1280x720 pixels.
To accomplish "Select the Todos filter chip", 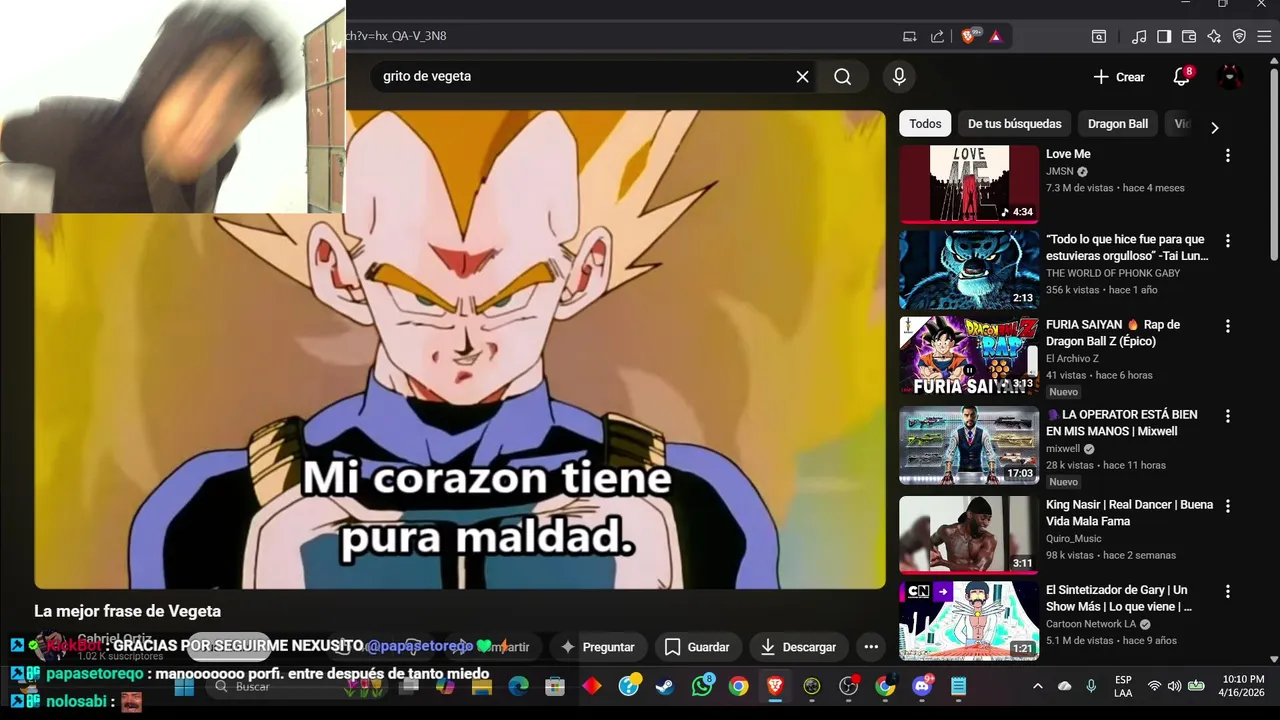I will (x=925, y=124).
